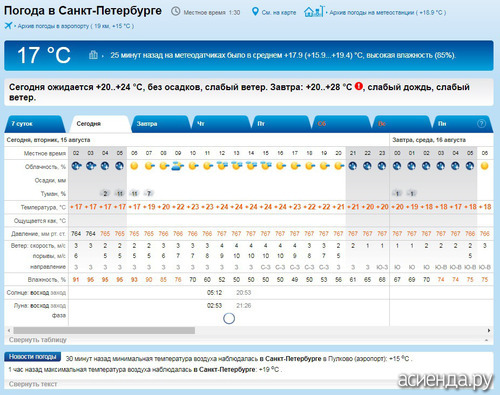
Task: Click the airplane airport archive icon
Action: 8,26
